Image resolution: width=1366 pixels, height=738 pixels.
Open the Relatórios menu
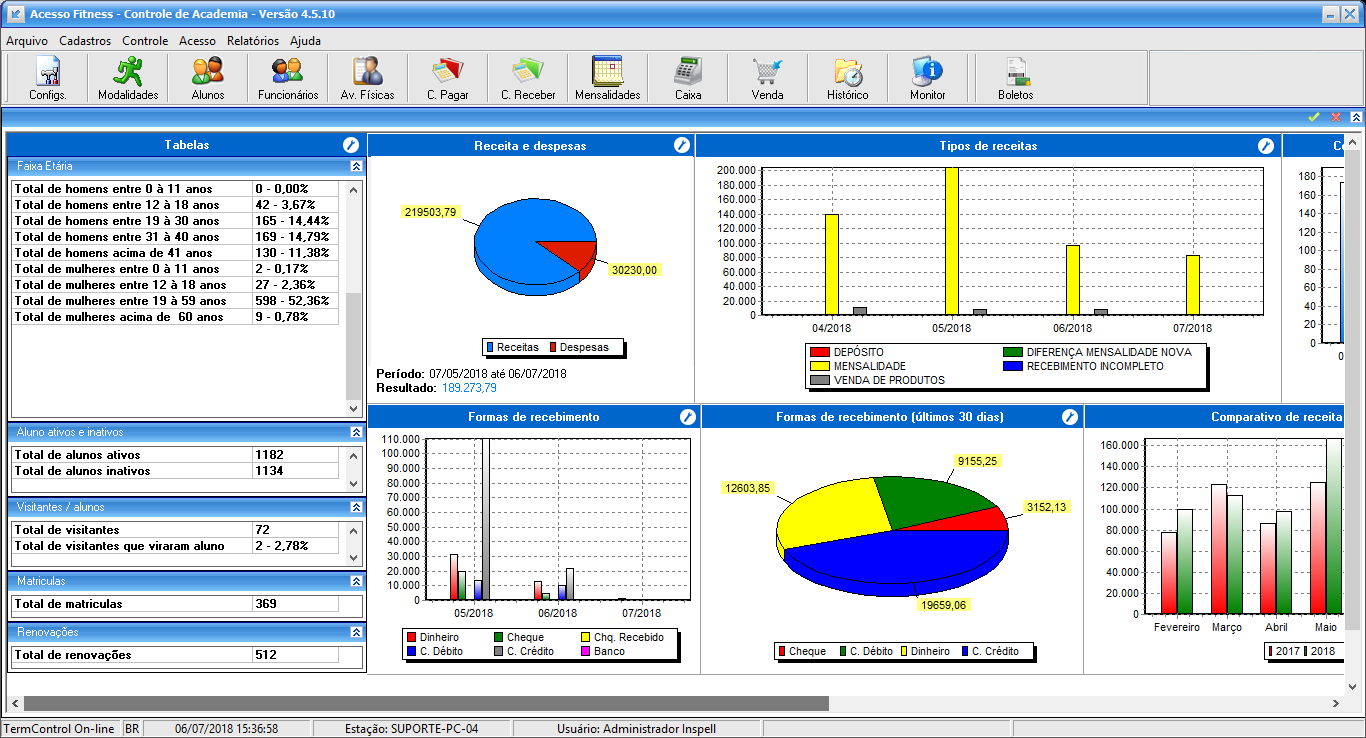pos(253,41)
